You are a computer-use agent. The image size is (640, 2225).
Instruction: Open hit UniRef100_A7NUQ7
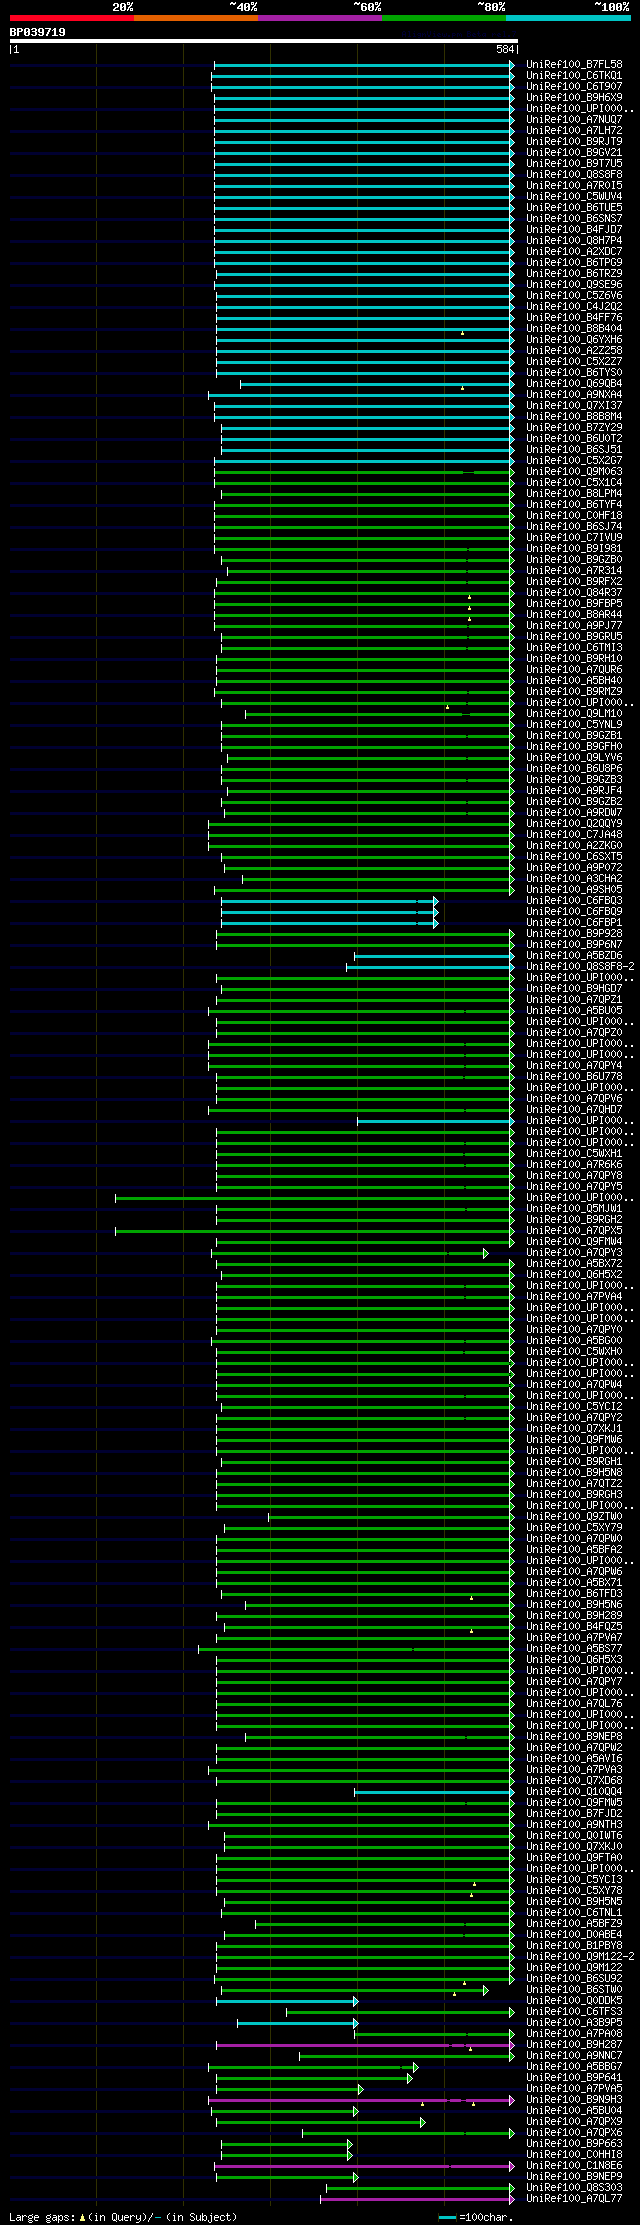[574, 120]
